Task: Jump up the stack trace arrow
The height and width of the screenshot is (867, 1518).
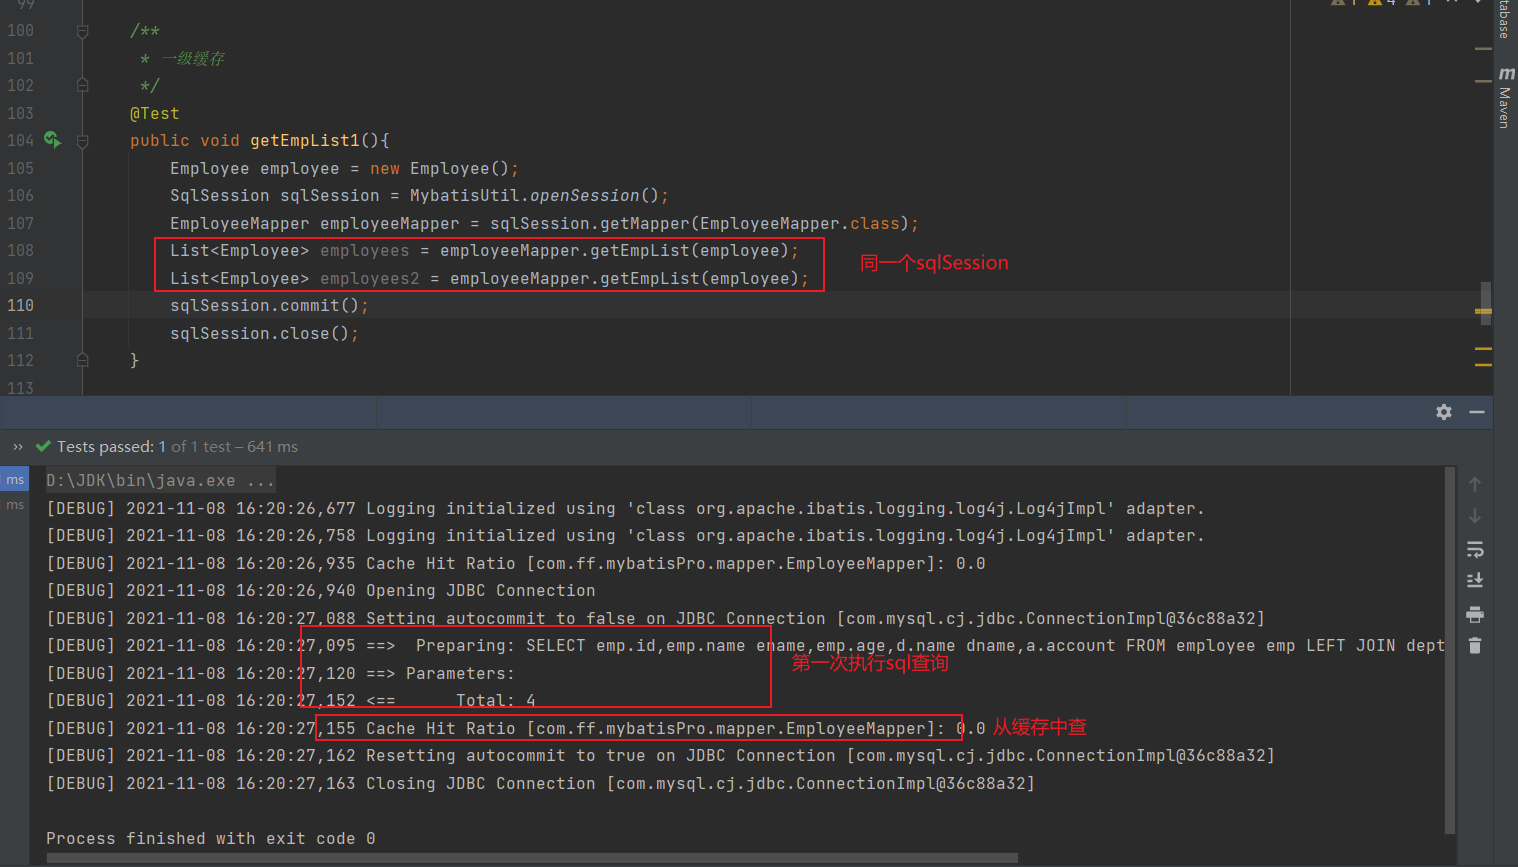Action: tap(1475, 484)
